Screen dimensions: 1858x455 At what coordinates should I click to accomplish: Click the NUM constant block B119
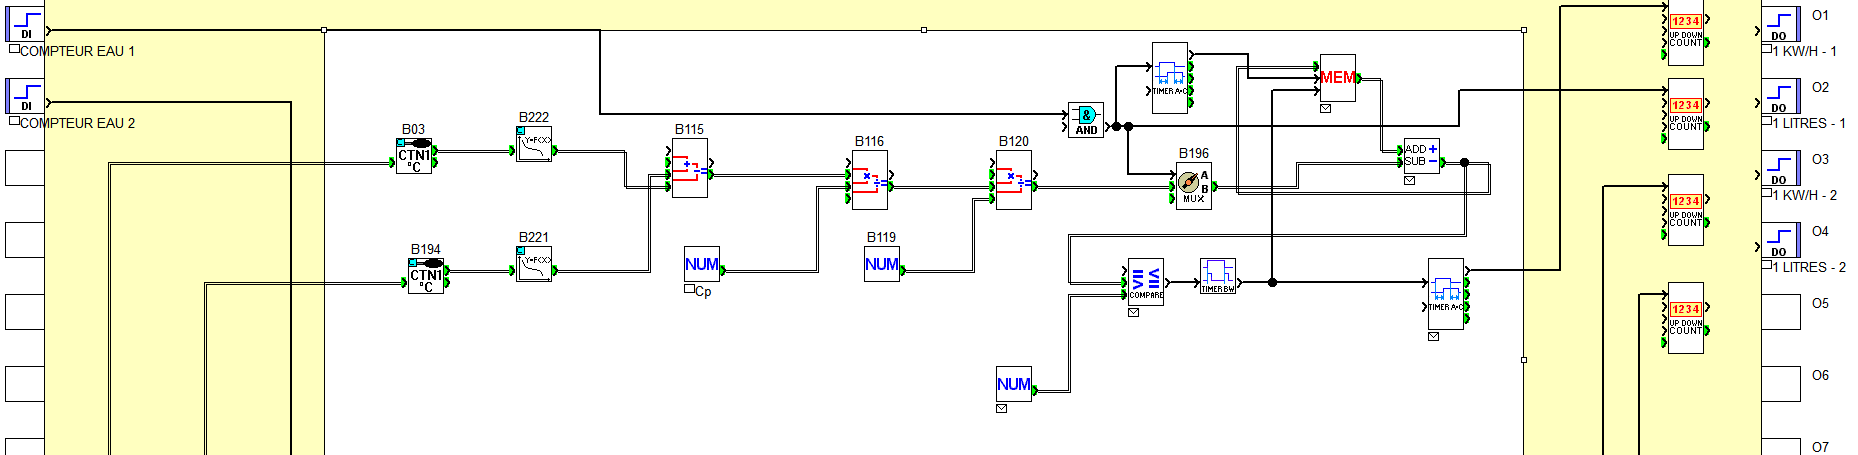point(881,264)
